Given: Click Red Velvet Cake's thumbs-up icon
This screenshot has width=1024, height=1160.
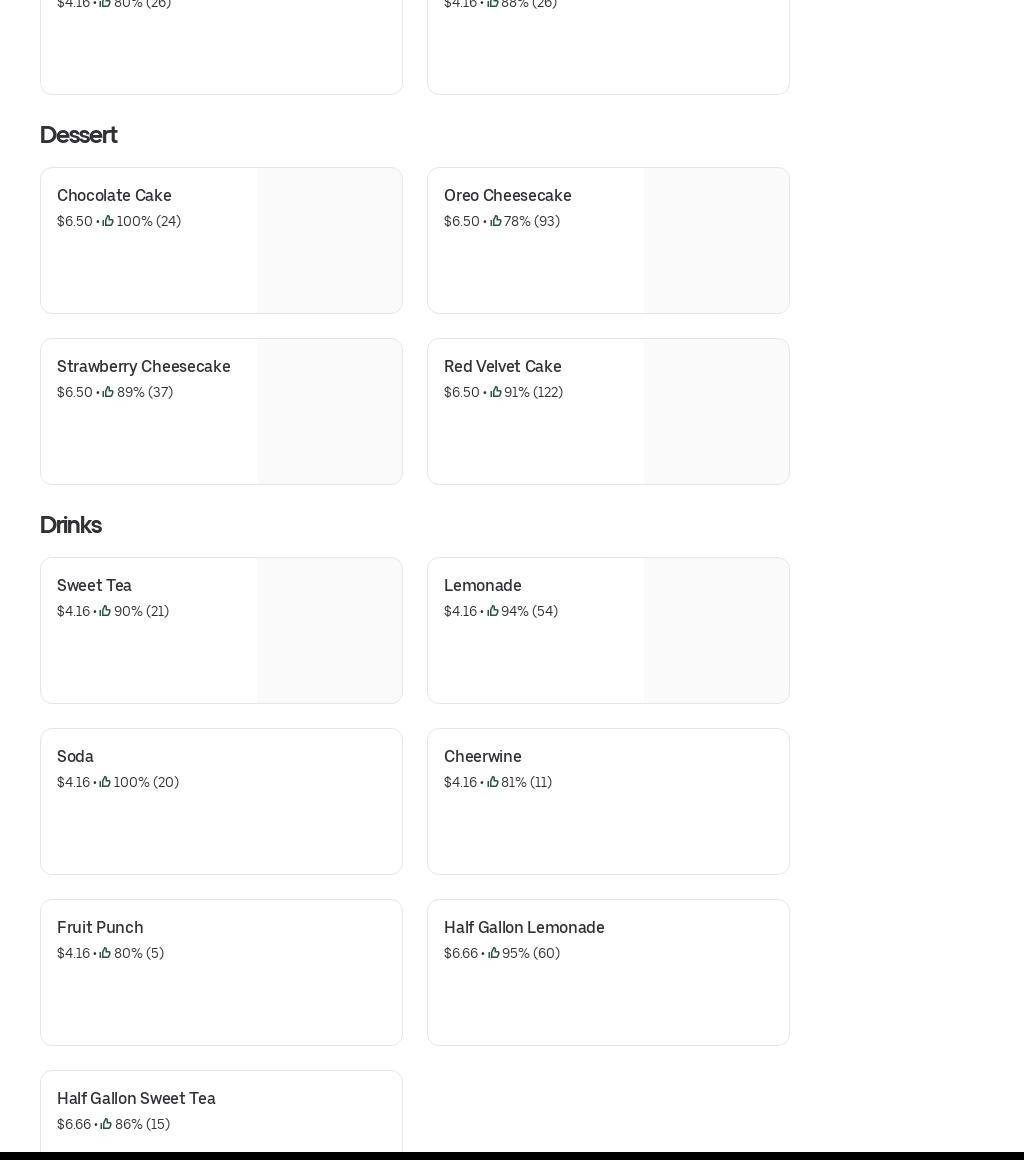Looking at the screenshot, I should pyautogui.click(x=495, y=392).
